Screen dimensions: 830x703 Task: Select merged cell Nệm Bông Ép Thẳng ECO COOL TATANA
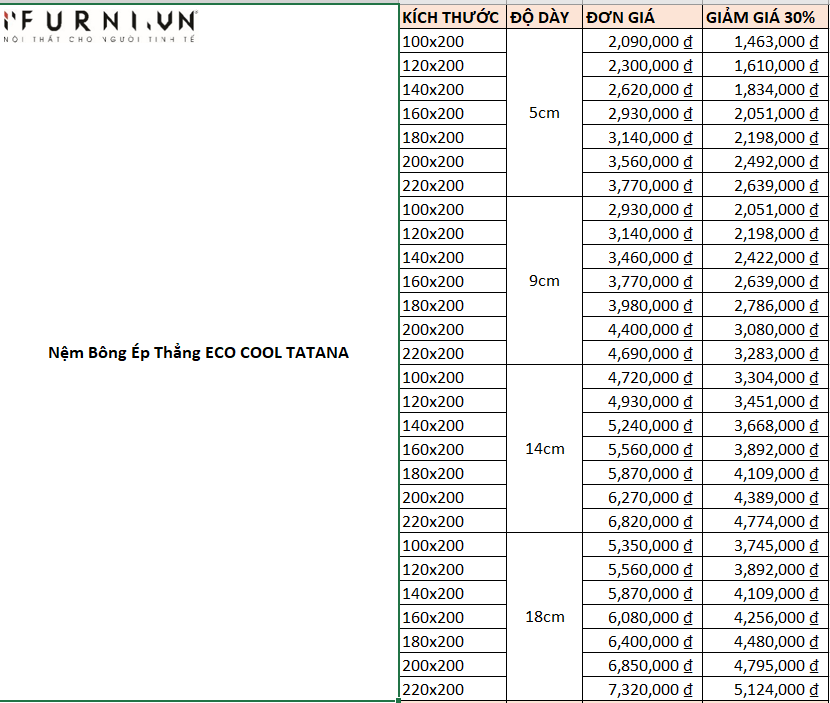(x=199, y=353)
